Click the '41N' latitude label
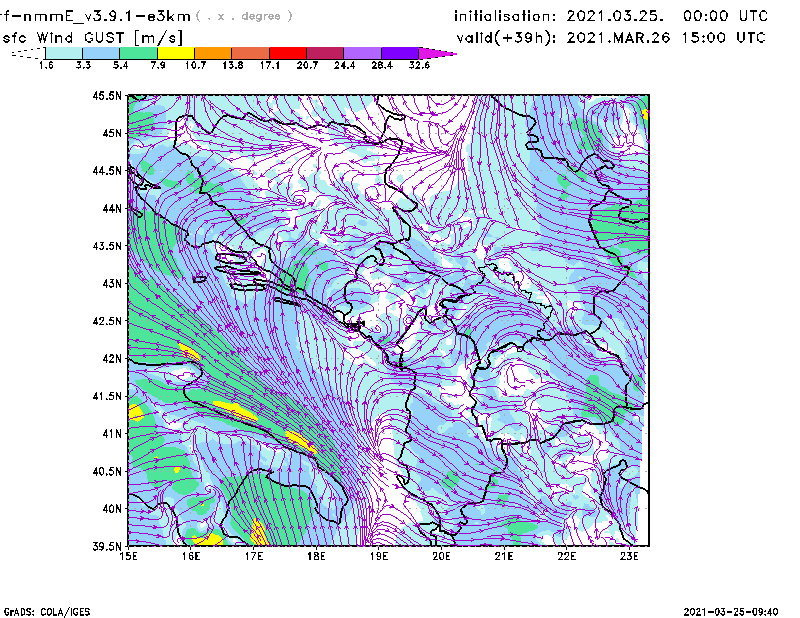This screenshot has width=800, height=618. (x=112, y=433)
